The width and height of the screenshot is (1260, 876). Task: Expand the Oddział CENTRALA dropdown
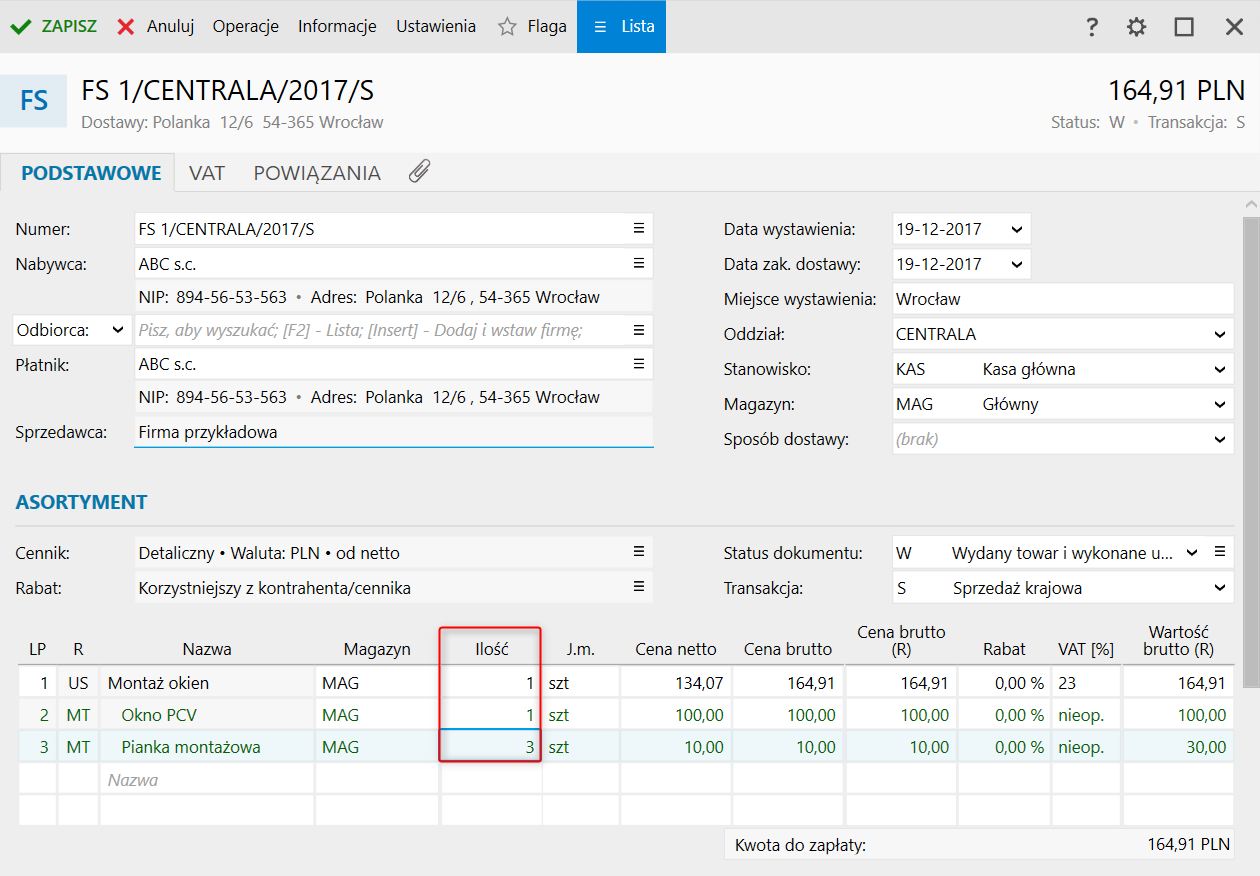tap(1219, 334)
